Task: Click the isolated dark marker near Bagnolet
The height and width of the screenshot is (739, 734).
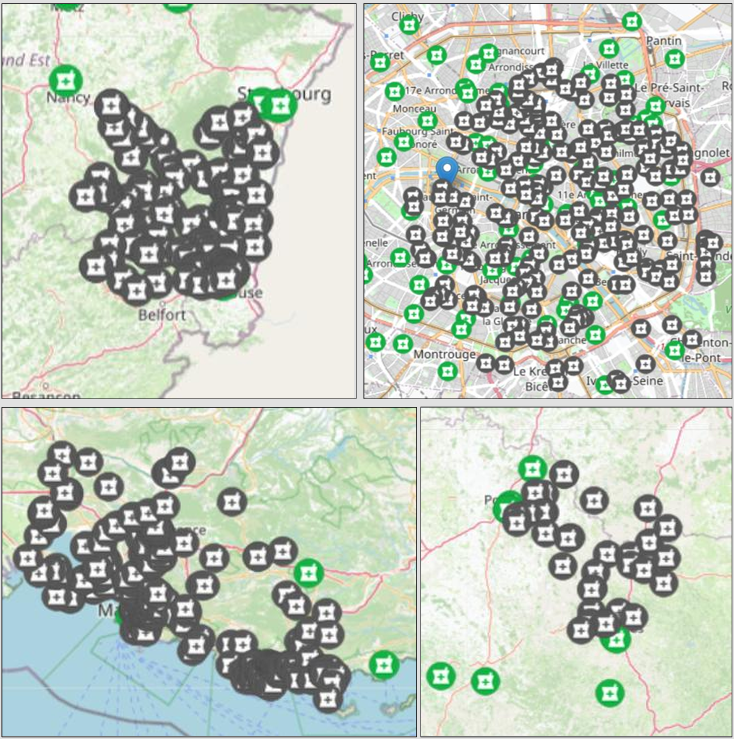Action: (710, 178)
